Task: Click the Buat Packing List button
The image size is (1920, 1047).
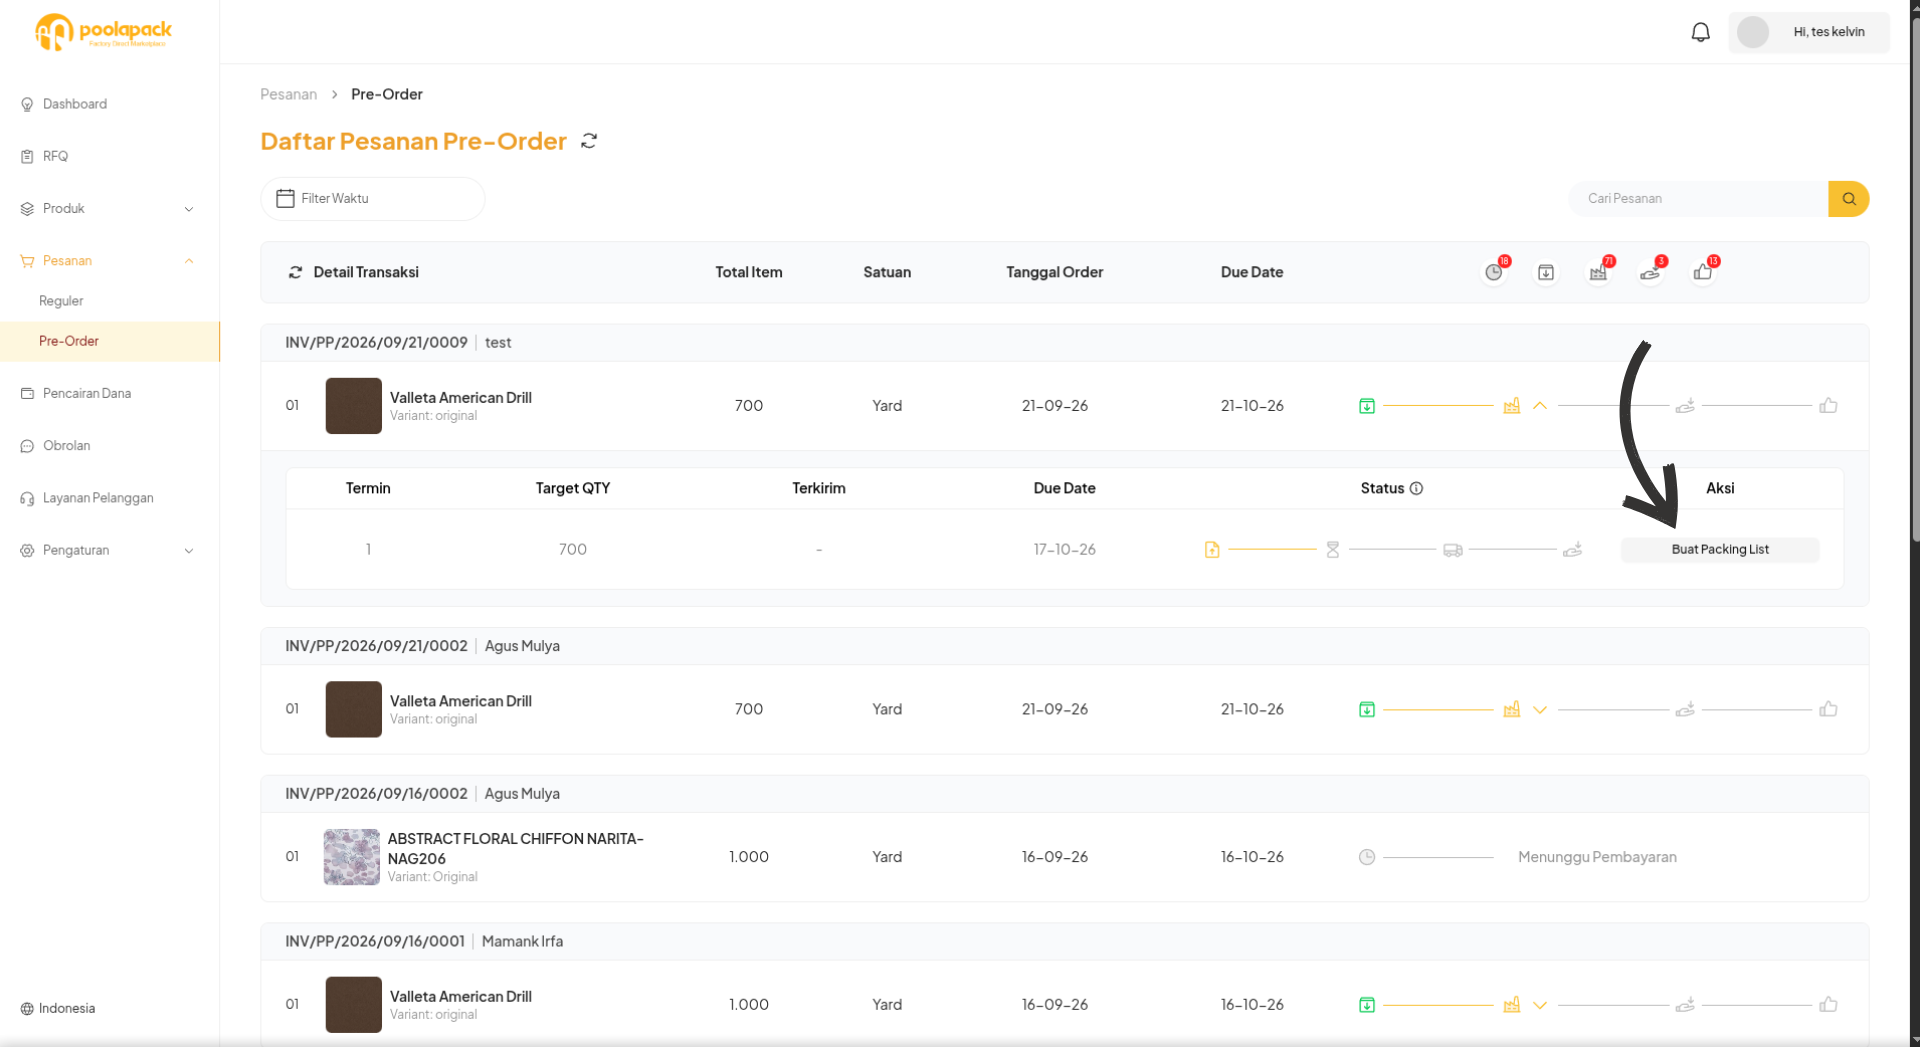Action: (x=1719, y=549)
